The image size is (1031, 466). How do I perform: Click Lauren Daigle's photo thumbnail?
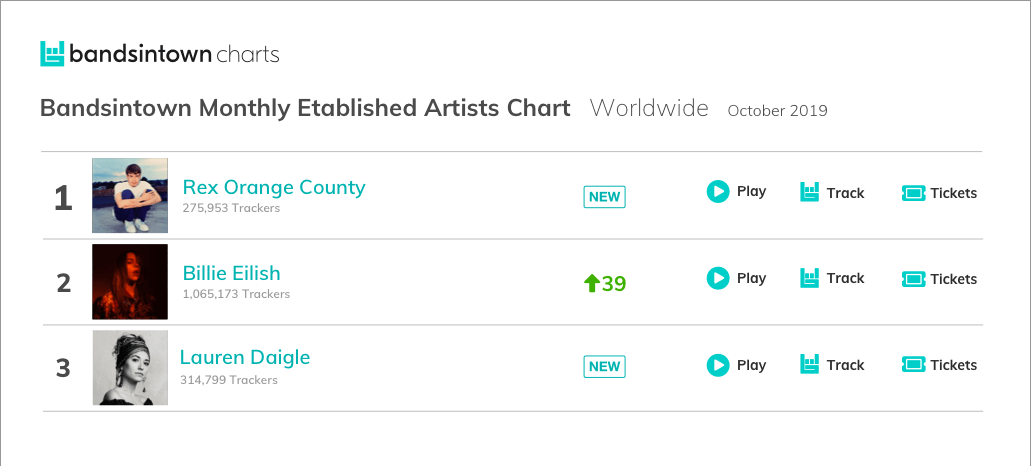tap(130, 367)
